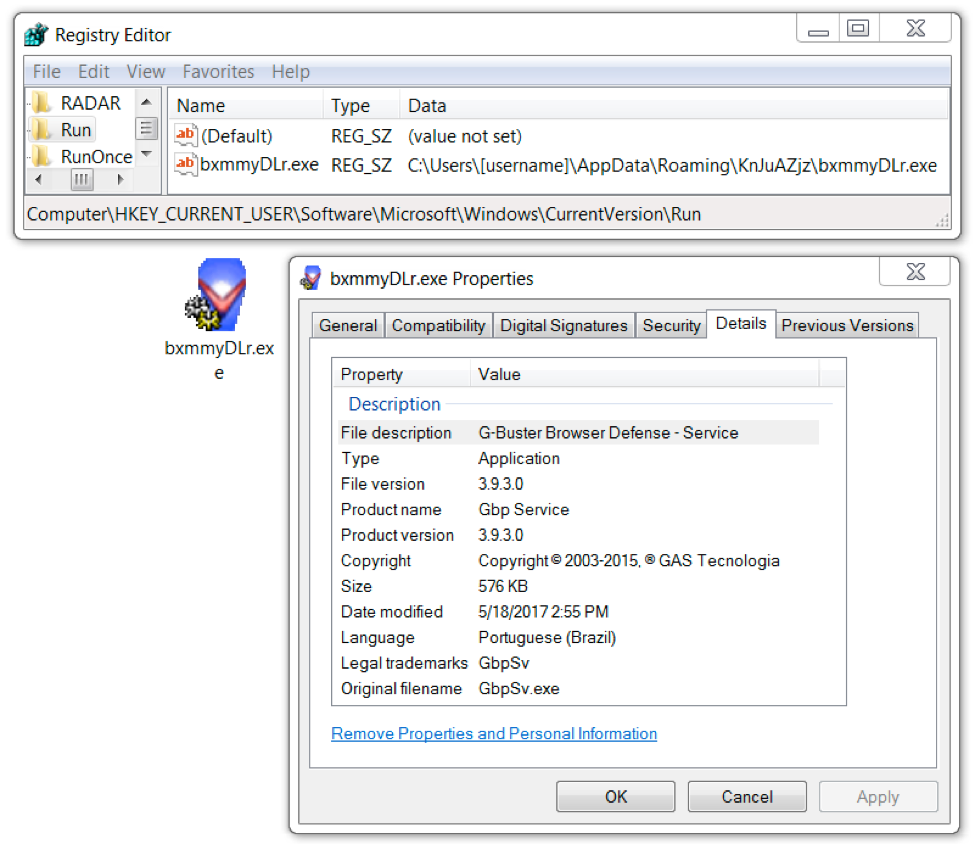
Task: Click the '(value not set)' data cell
Action: (464, 136)
